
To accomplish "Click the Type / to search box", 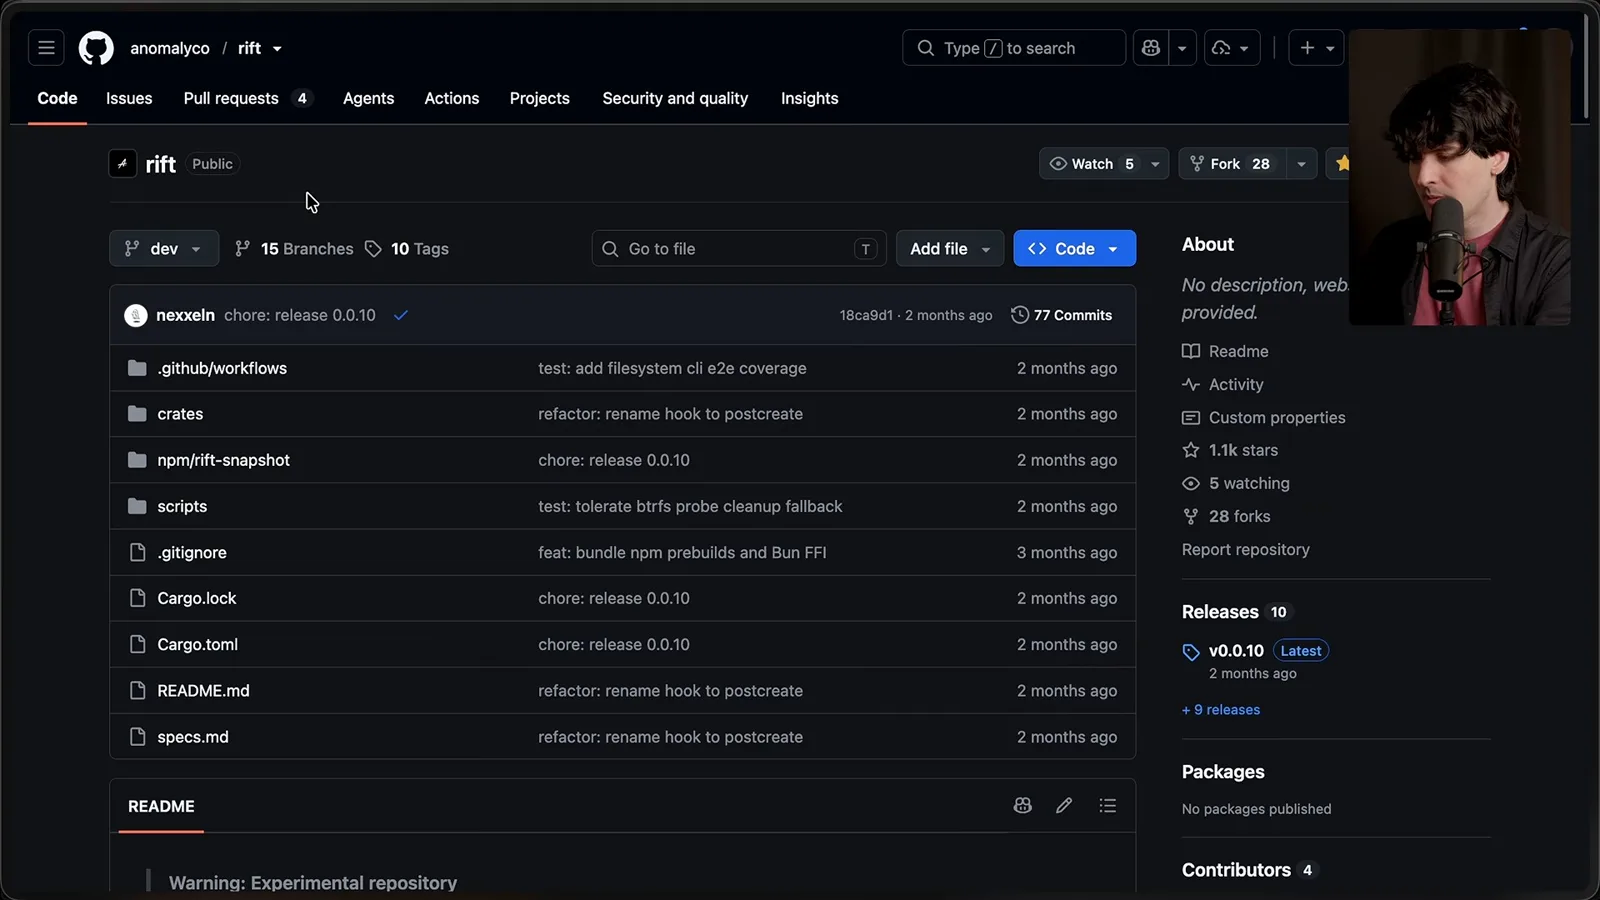I will click(x=1014, y=48).
